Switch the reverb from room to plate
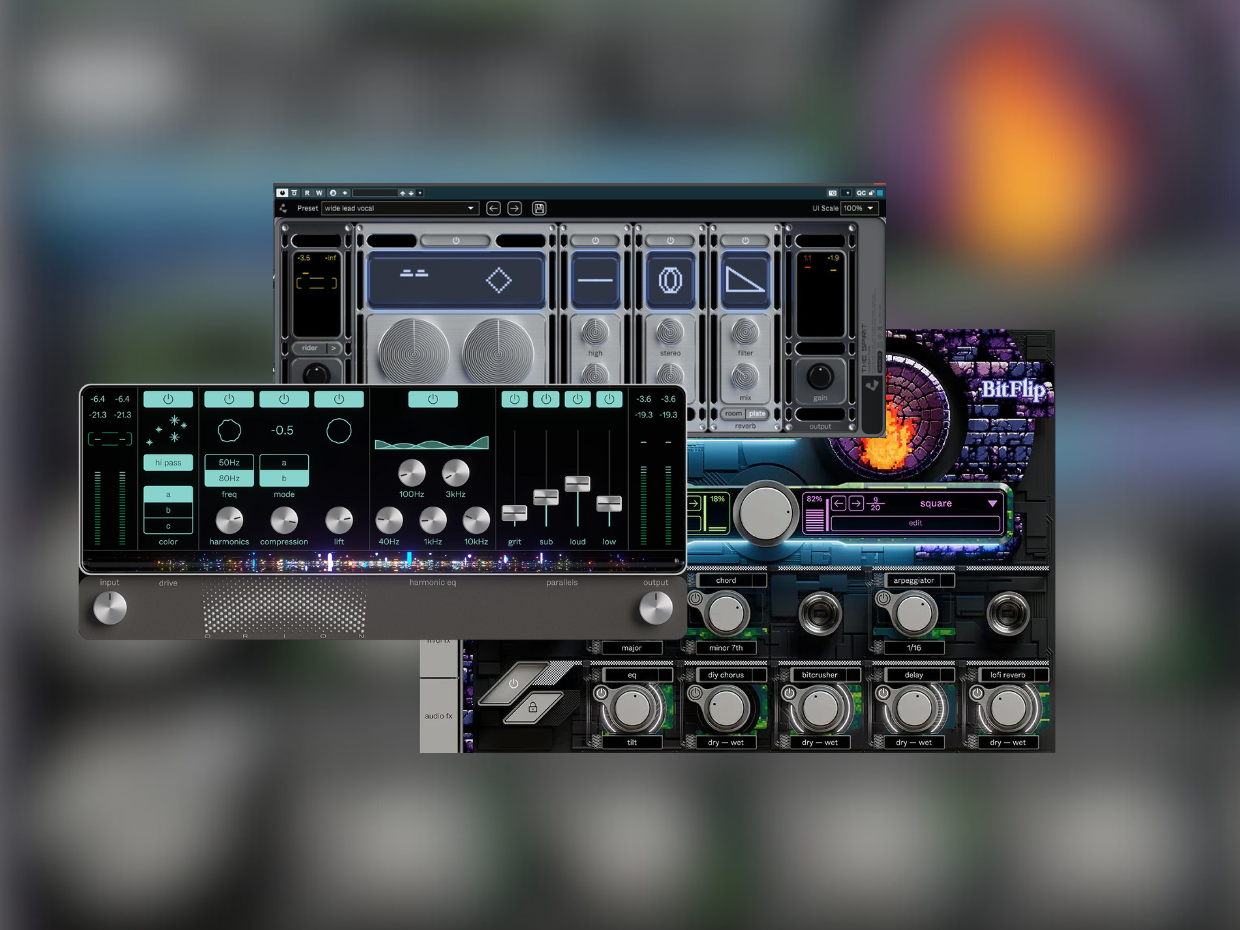This screenshot has height=930, width=1240. pyautogui.click(x=756, y=413)
